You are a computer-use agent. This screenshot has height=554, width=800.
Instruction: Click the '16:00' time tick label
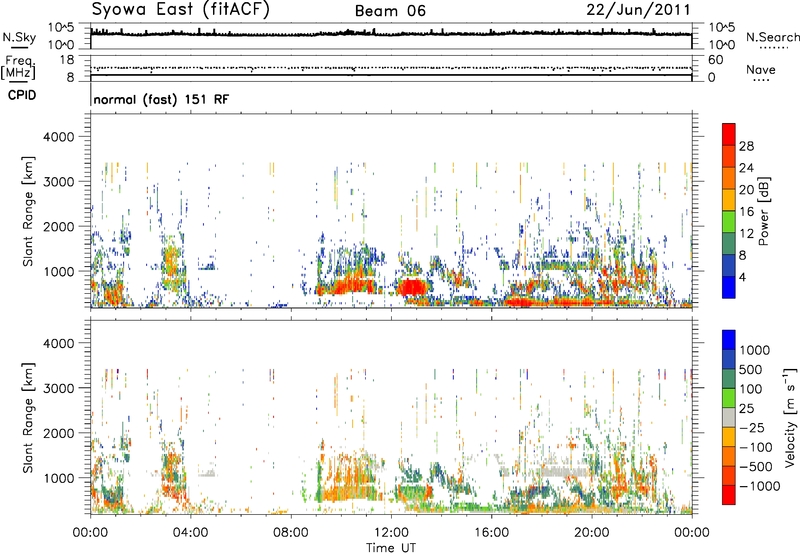[491, 533]
